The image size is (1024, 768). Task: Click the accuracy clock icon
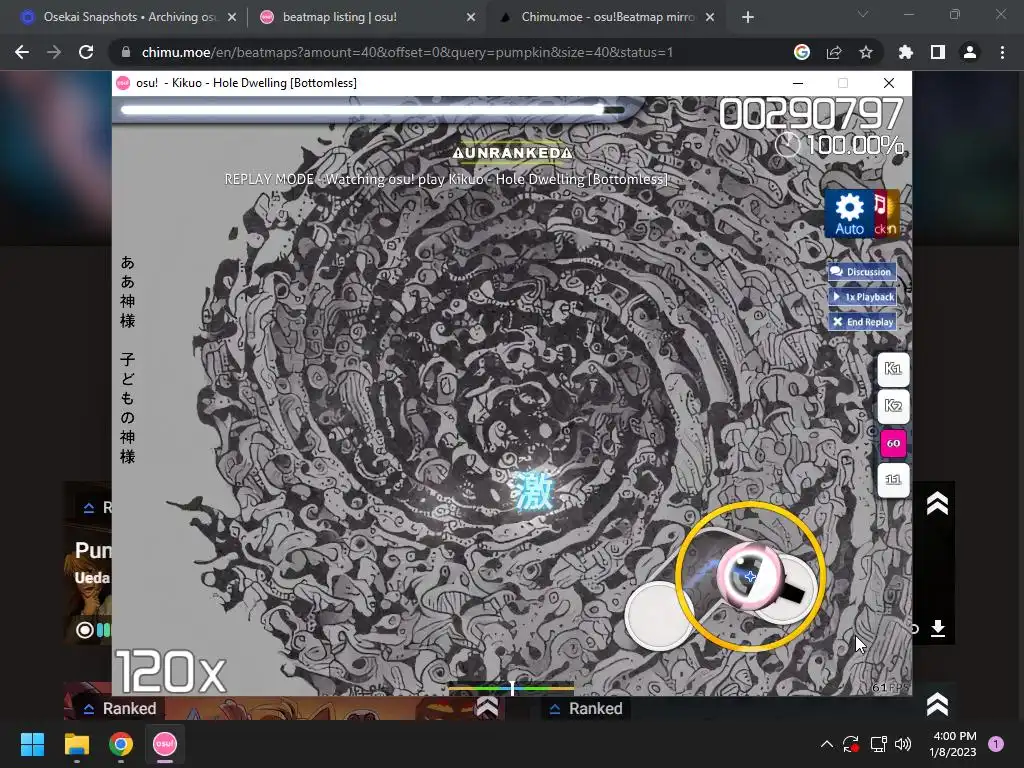[x=787, y=144]
